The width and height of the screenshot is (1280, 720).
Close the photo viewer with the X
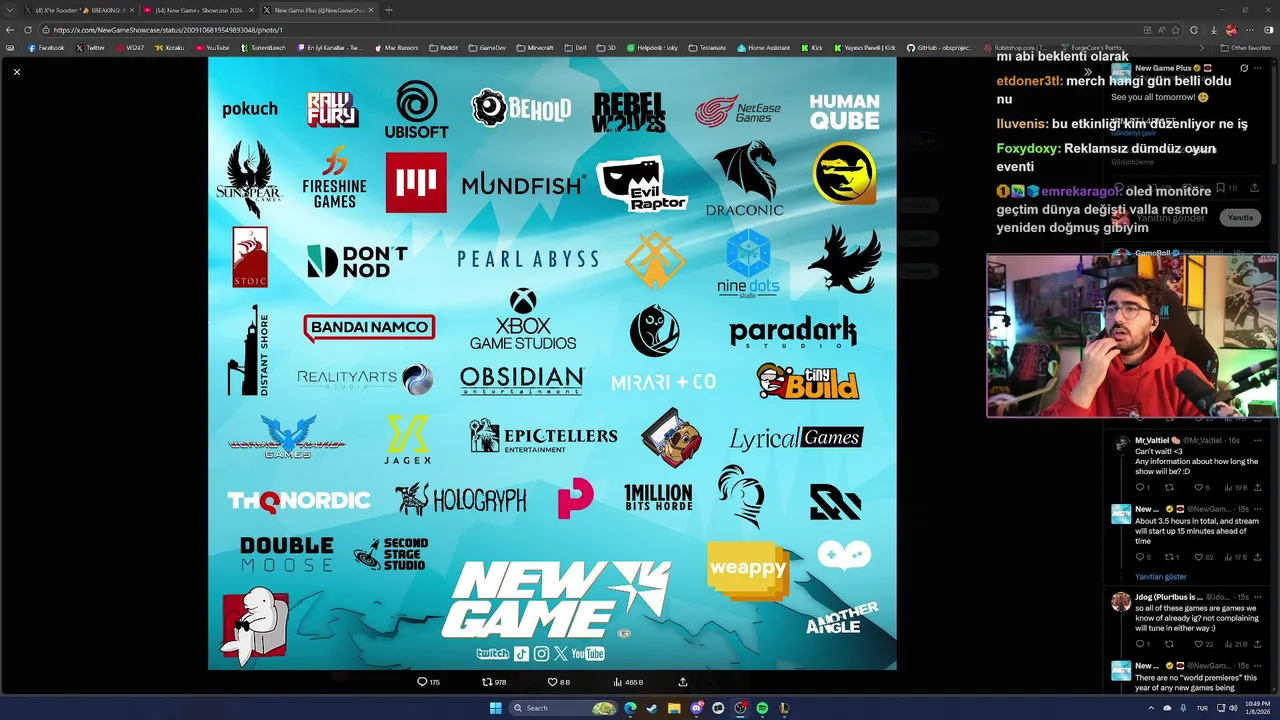17,72
